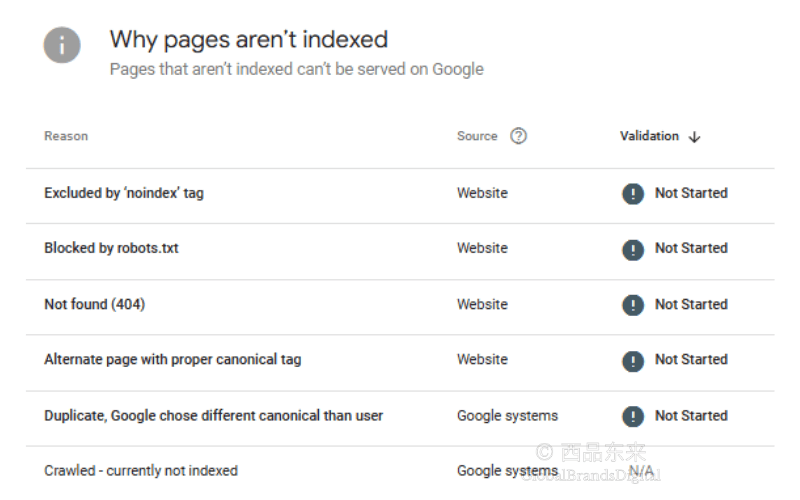Screen dimensions: 800x500
Task: Sort the table by the Validation column header
Action: (649, 136)
